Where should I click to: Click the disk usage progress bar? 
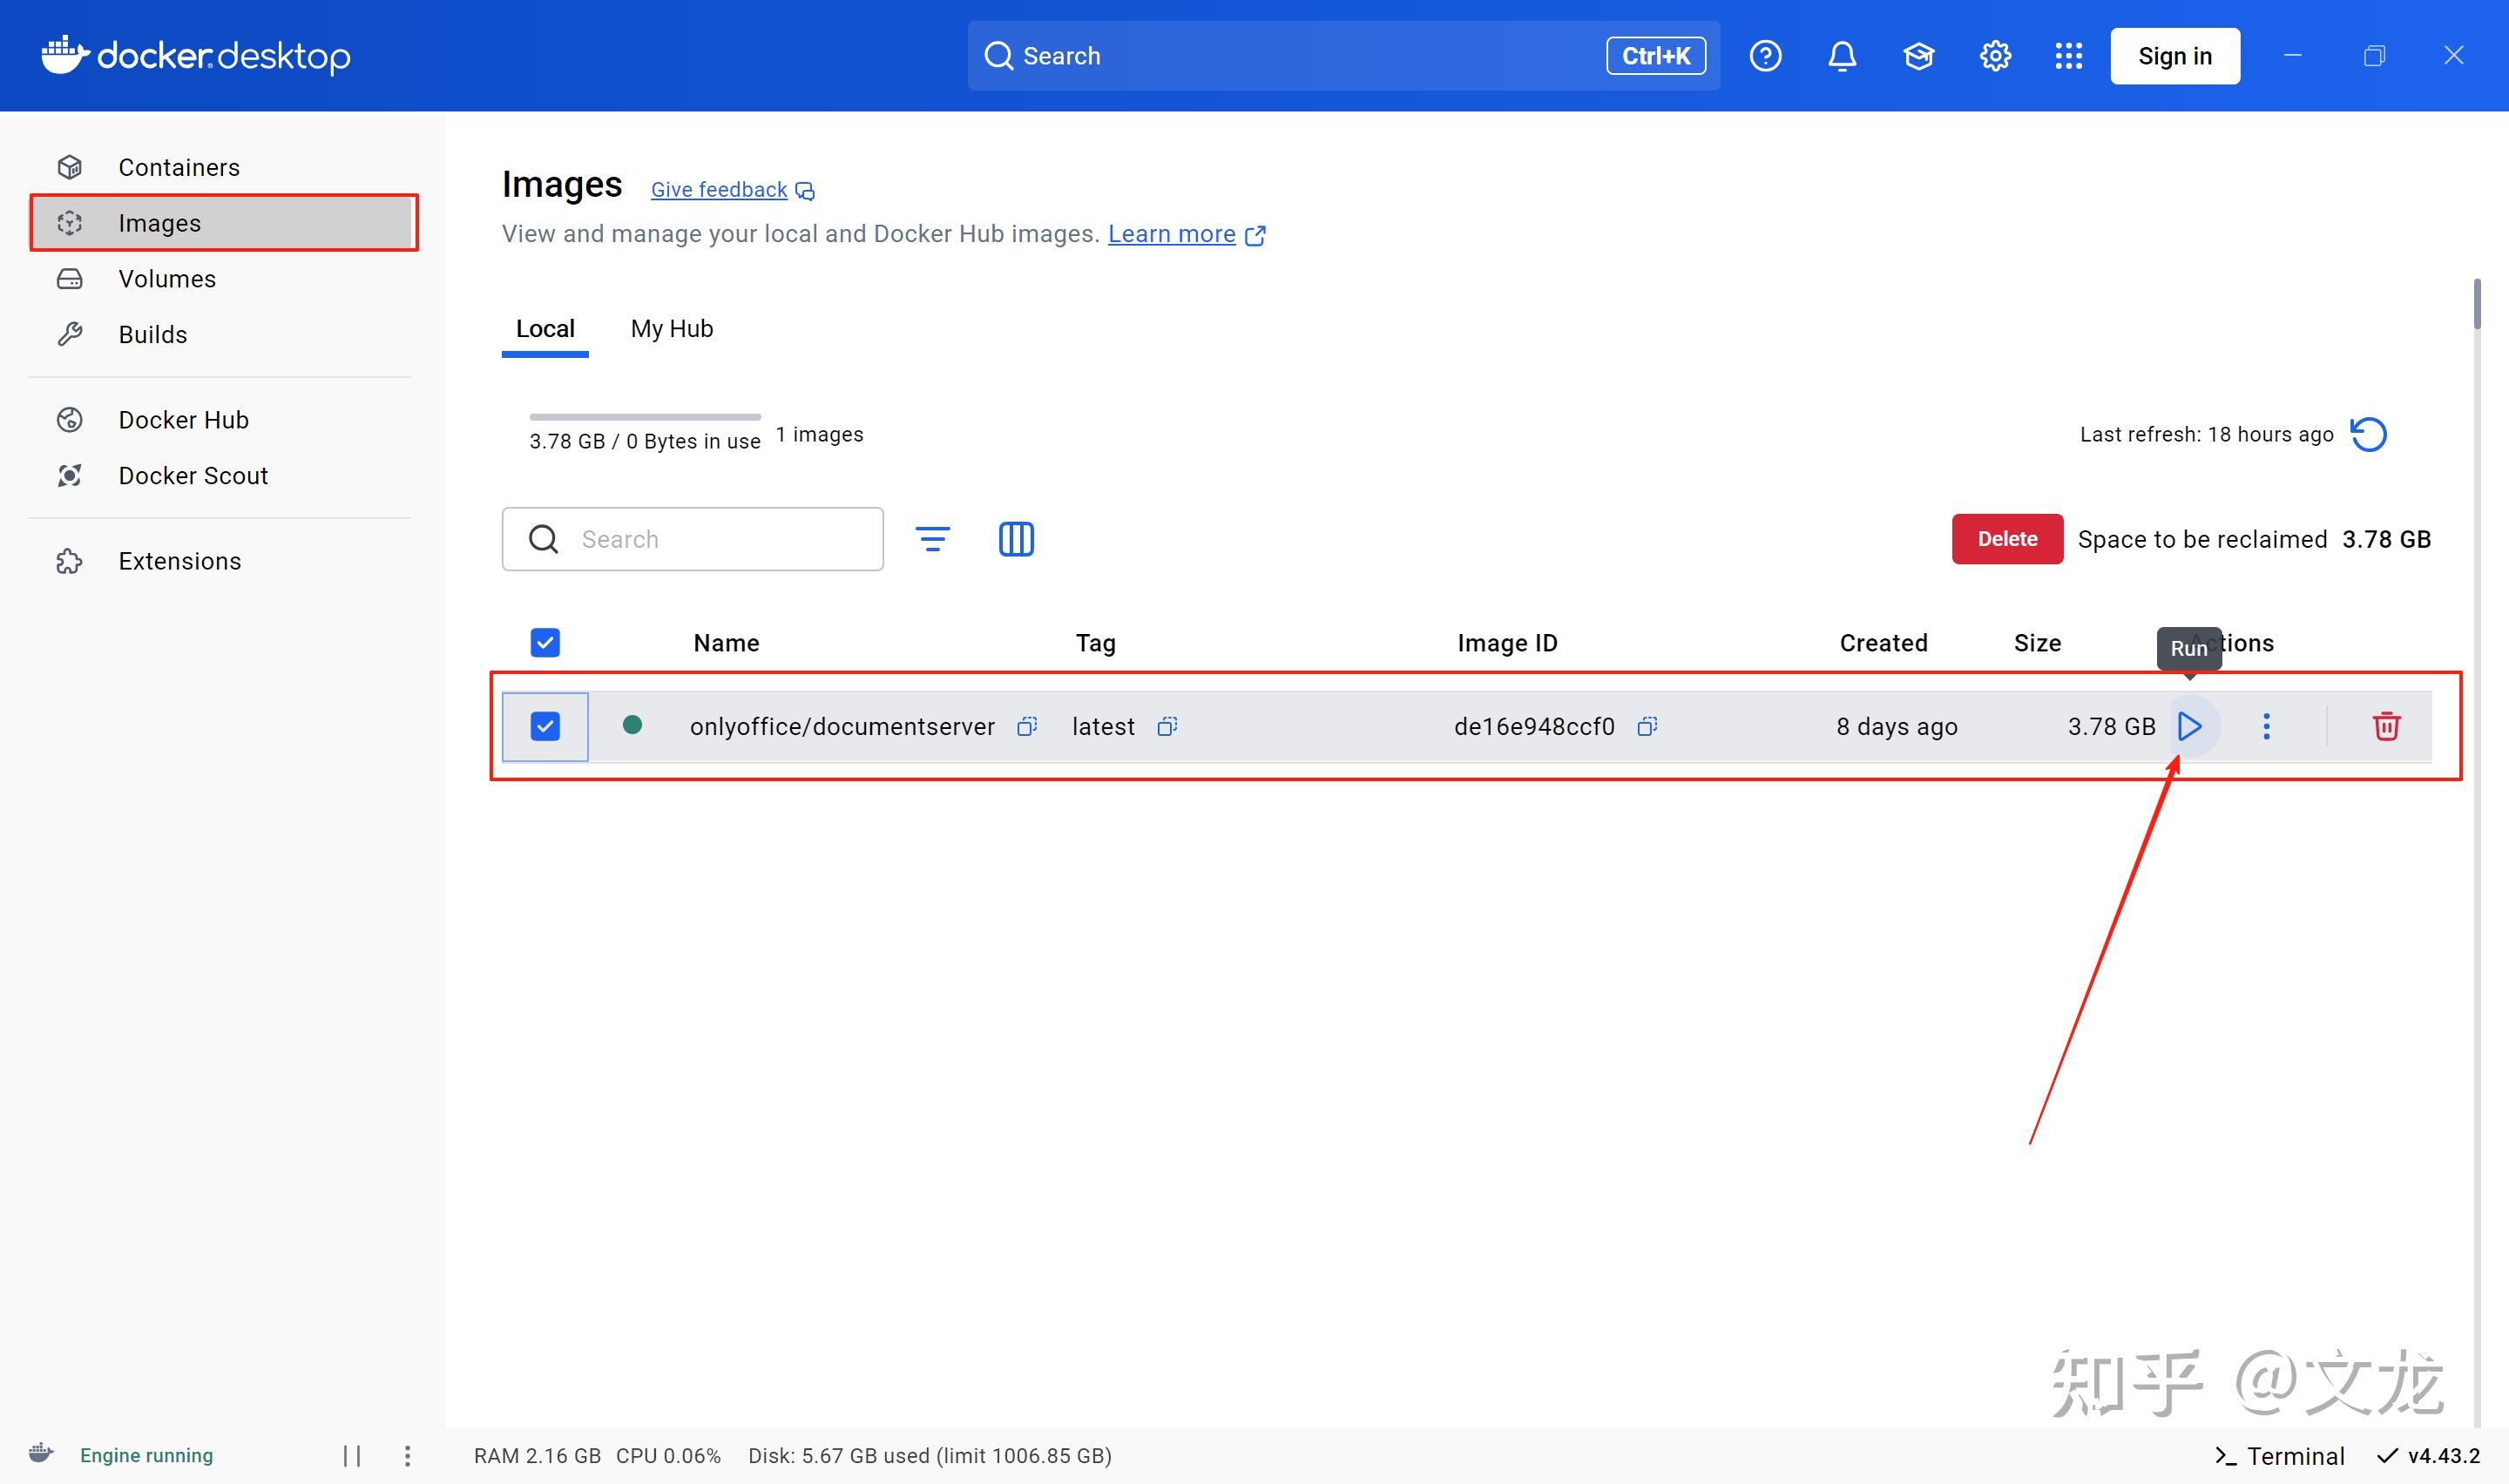click(645, 416)
